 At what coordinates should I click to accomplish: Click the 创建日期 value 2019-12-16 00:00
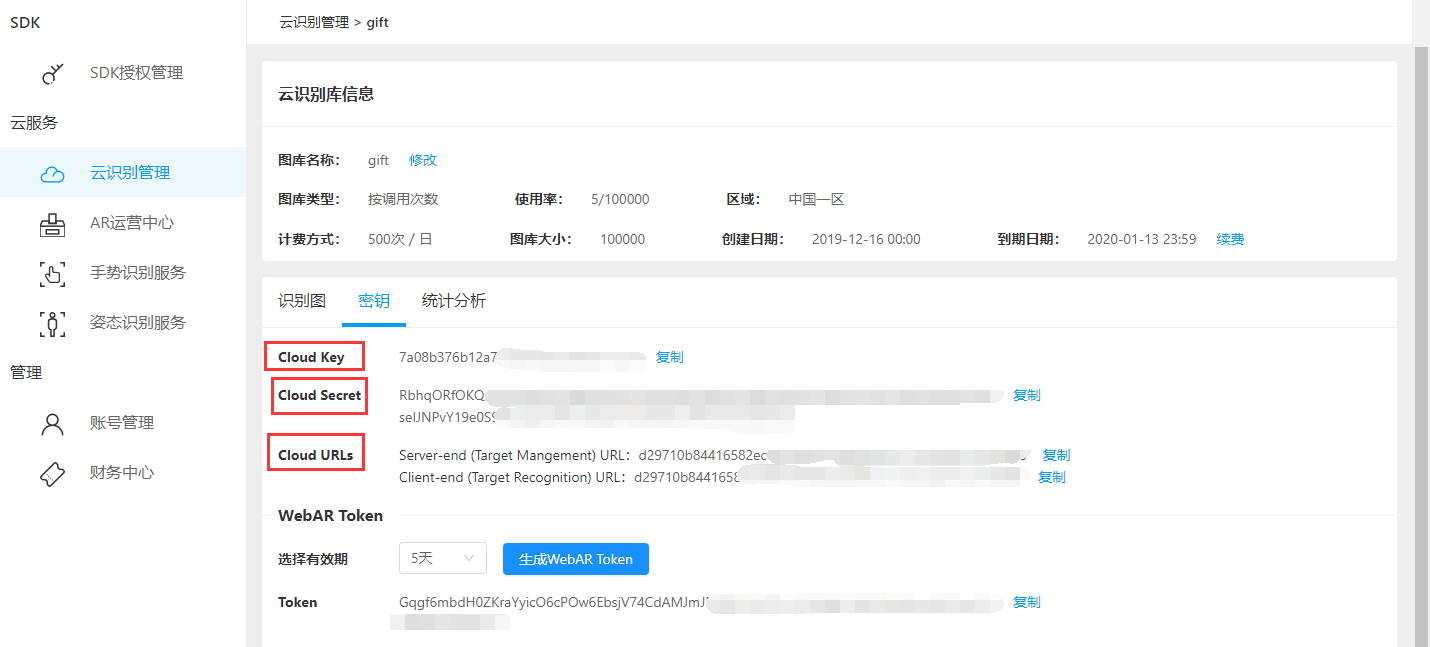click(x=866, y=239)
